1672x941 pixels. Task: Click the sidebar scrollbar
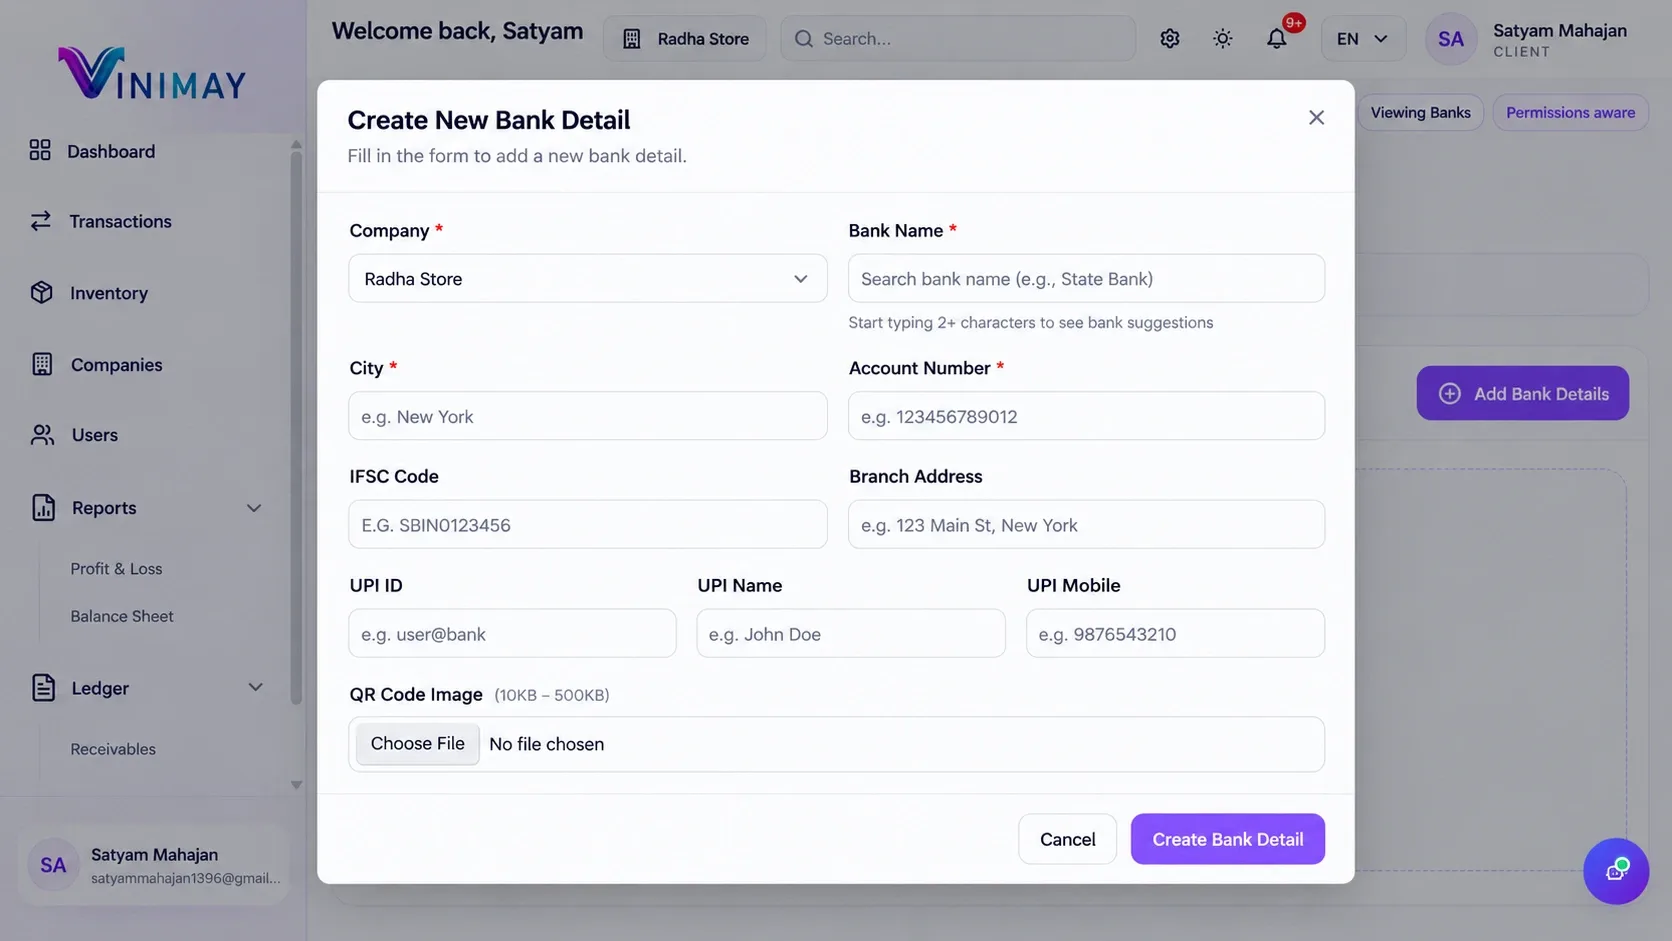[x=296, y=428]
